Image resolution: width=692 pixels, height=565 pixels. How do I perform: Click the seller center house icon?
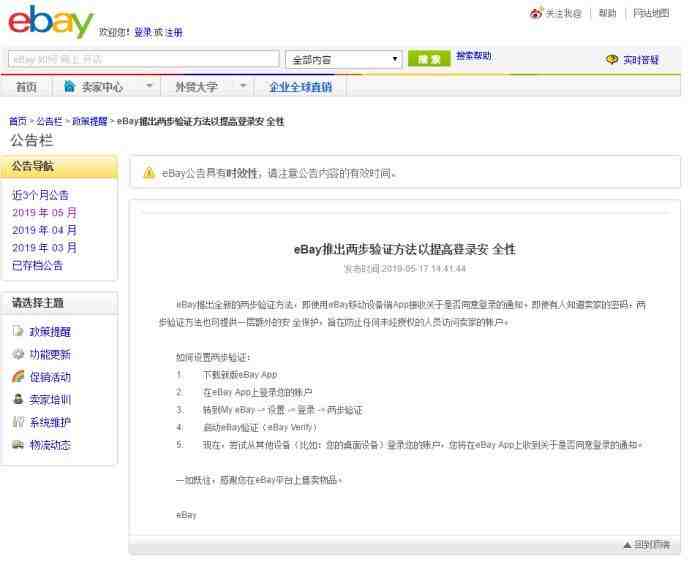click(69, 87)
